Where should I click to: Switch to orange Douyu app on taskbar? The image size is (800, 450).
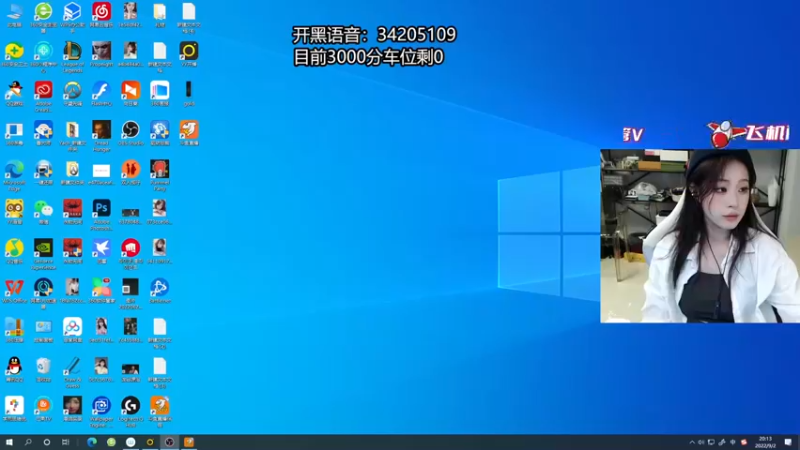(x=189, y=442)
